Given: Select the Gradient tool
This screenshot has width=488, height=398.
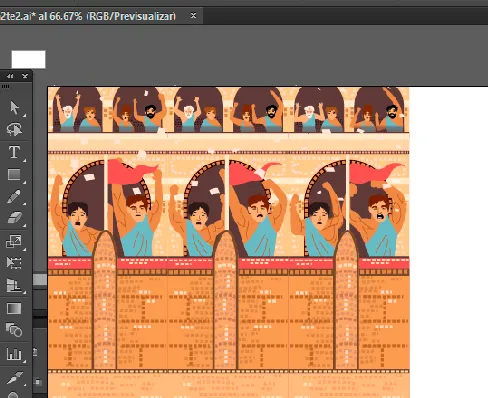Looking at the screenshot, I should [x=14, y=308].
